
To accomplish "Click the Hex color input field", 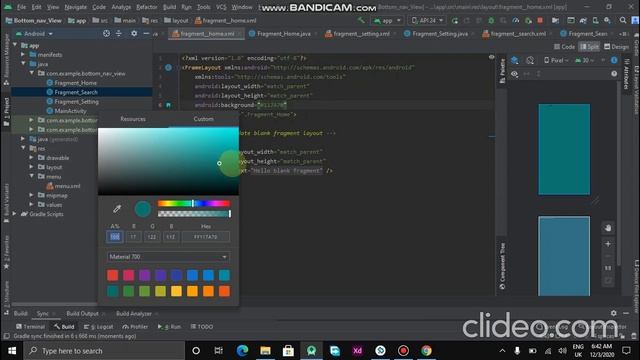I will [206, 237].
